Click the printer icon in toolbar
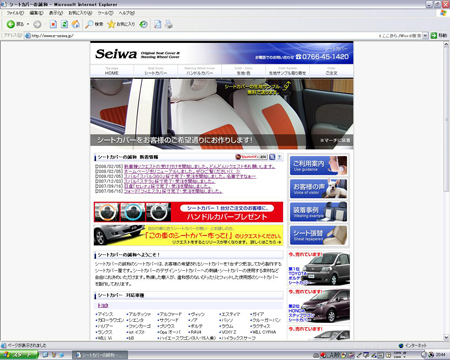 click(169, 24)
